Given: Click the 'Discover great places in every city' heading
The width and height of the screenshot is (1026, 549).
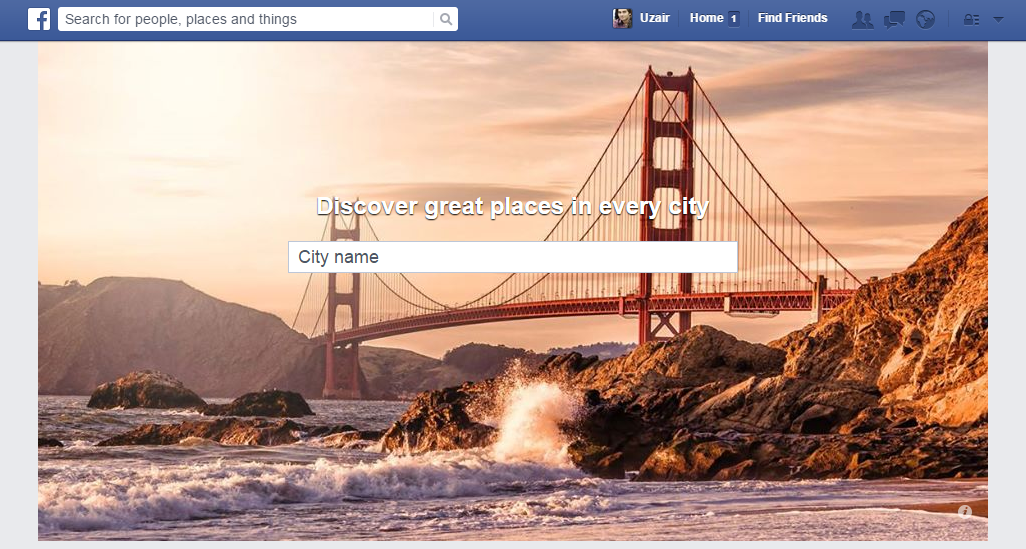Looking at the screenshot, I should point(512,207).
